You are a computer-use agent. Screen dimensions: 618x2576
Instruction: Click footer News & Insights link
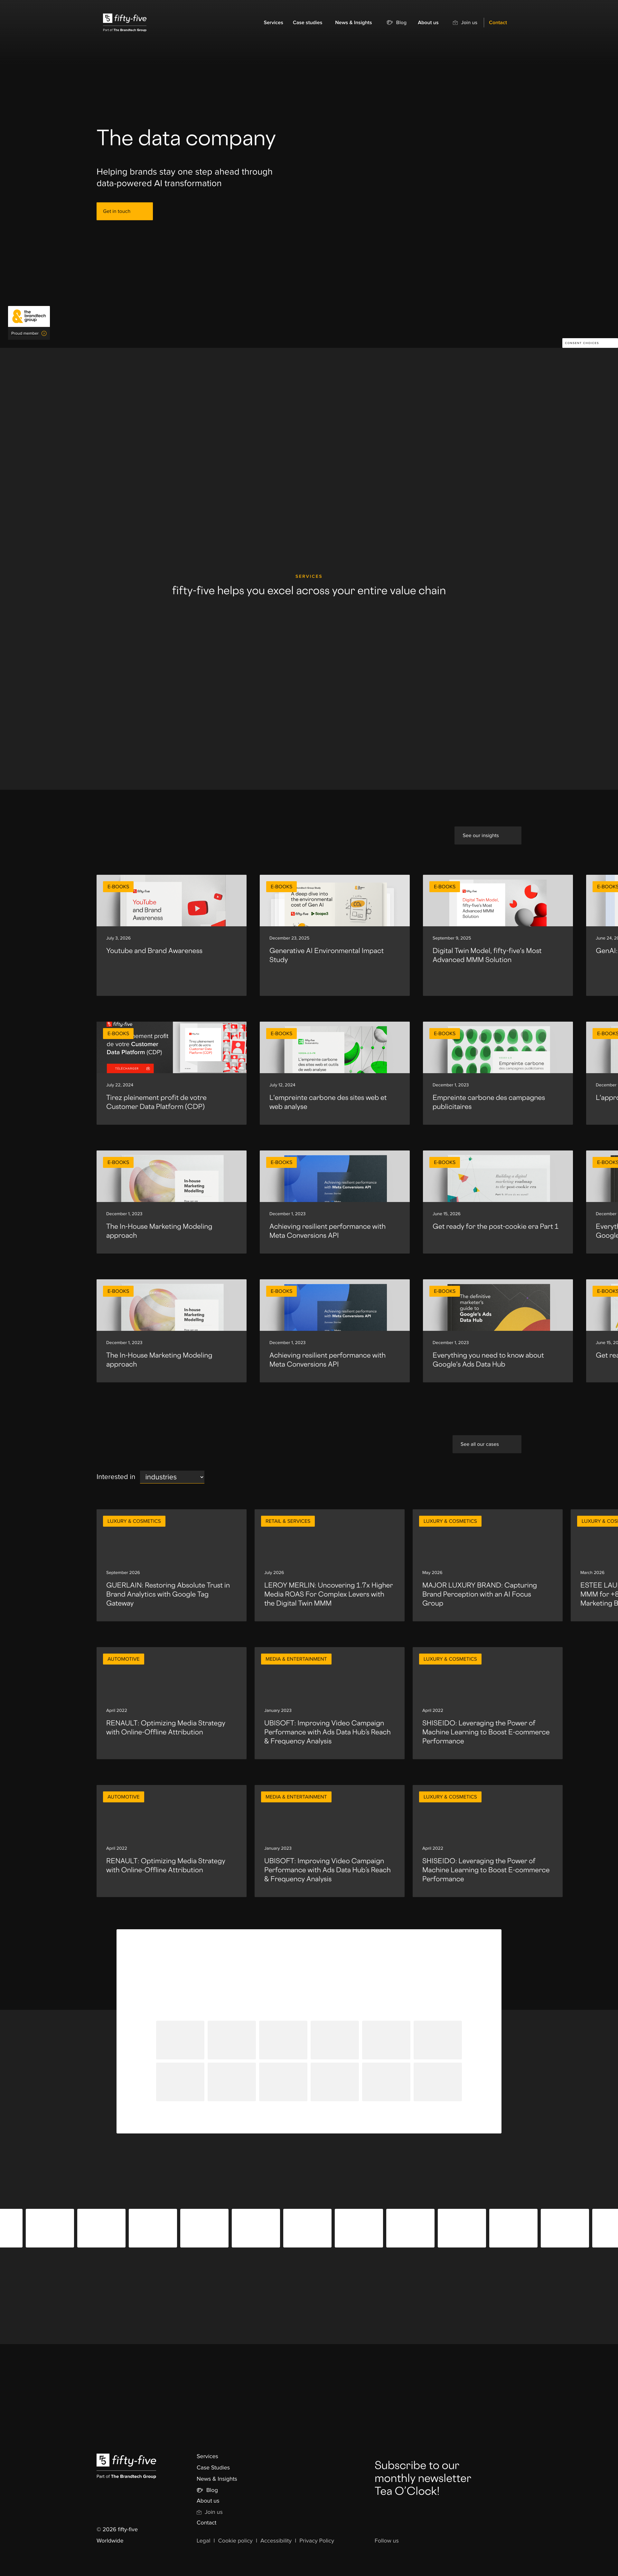click(x=217, y=2479)
